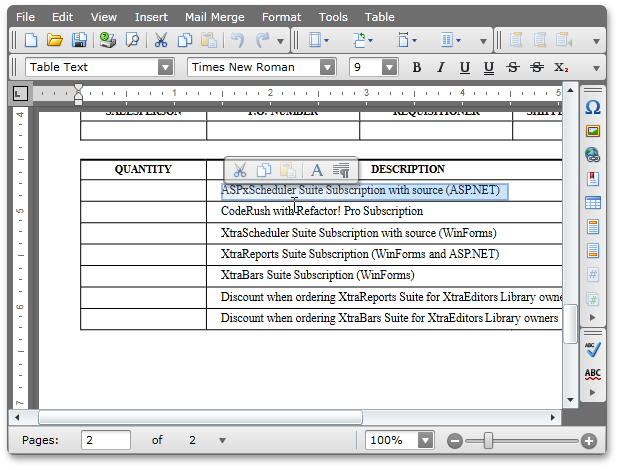This screenshot has height=470, width=620.
Task: Run spelling check with ABC checkmark icon
Action: [593, 349]
